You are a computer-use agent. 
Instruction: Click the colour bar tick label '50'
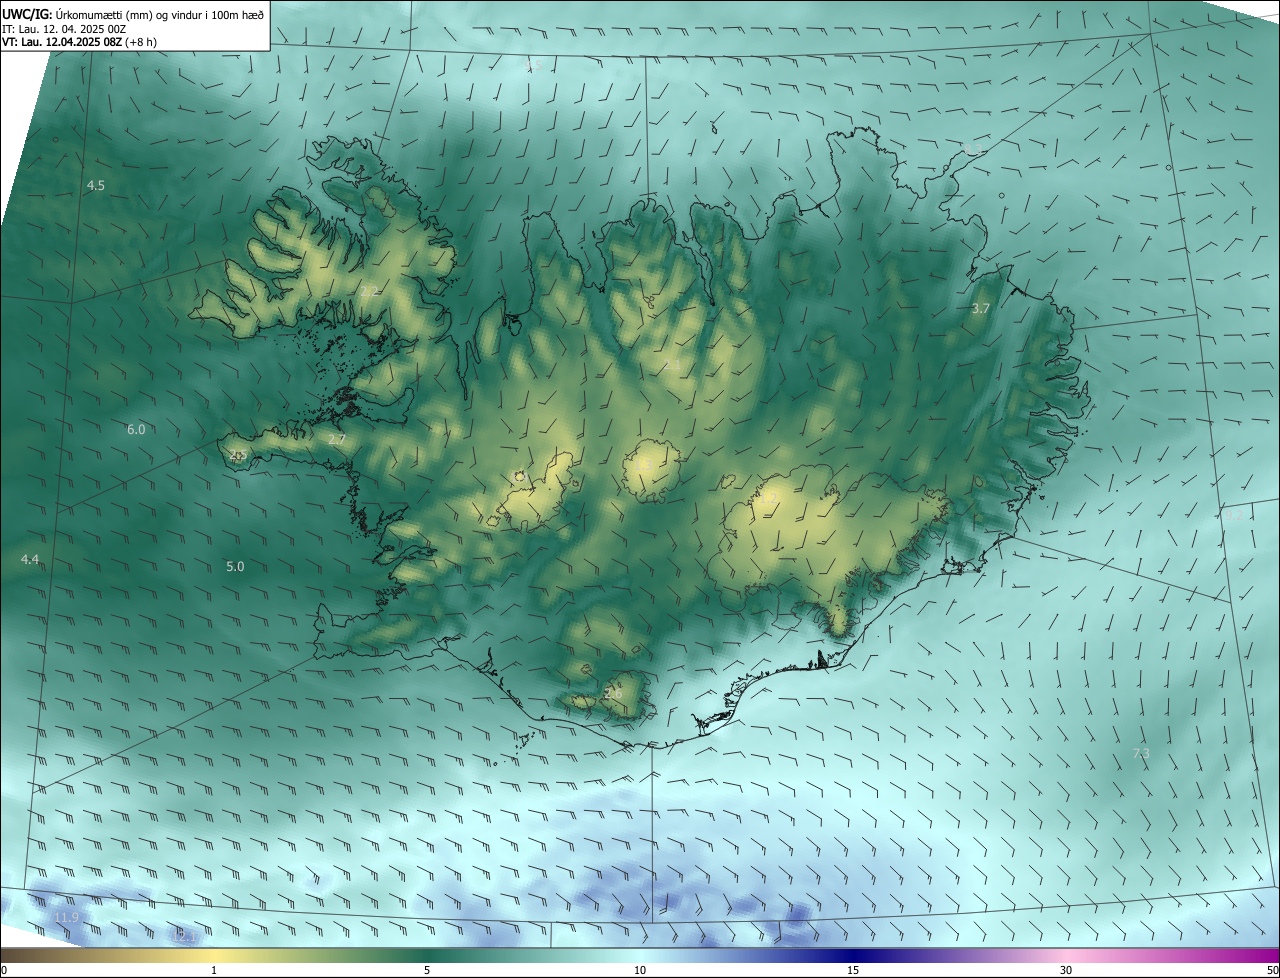(x=1272, y=970)
